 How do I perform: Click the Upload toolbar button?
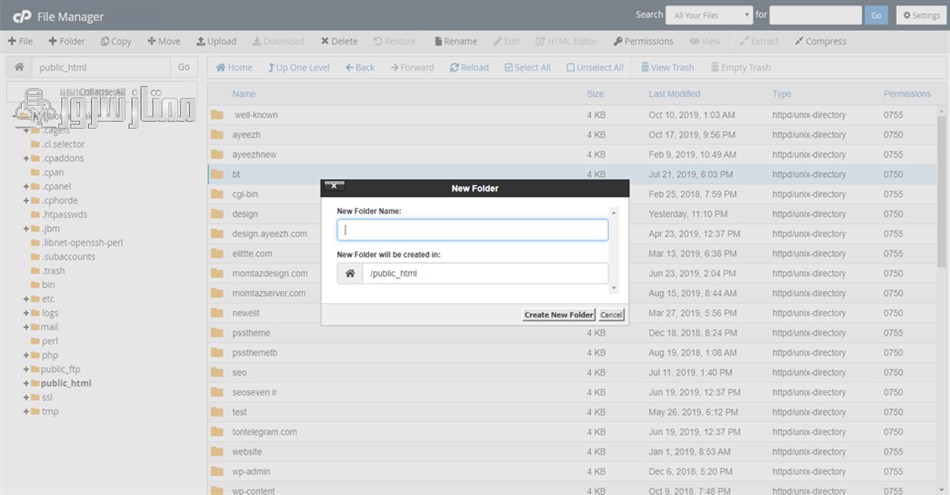coord(216,41)
